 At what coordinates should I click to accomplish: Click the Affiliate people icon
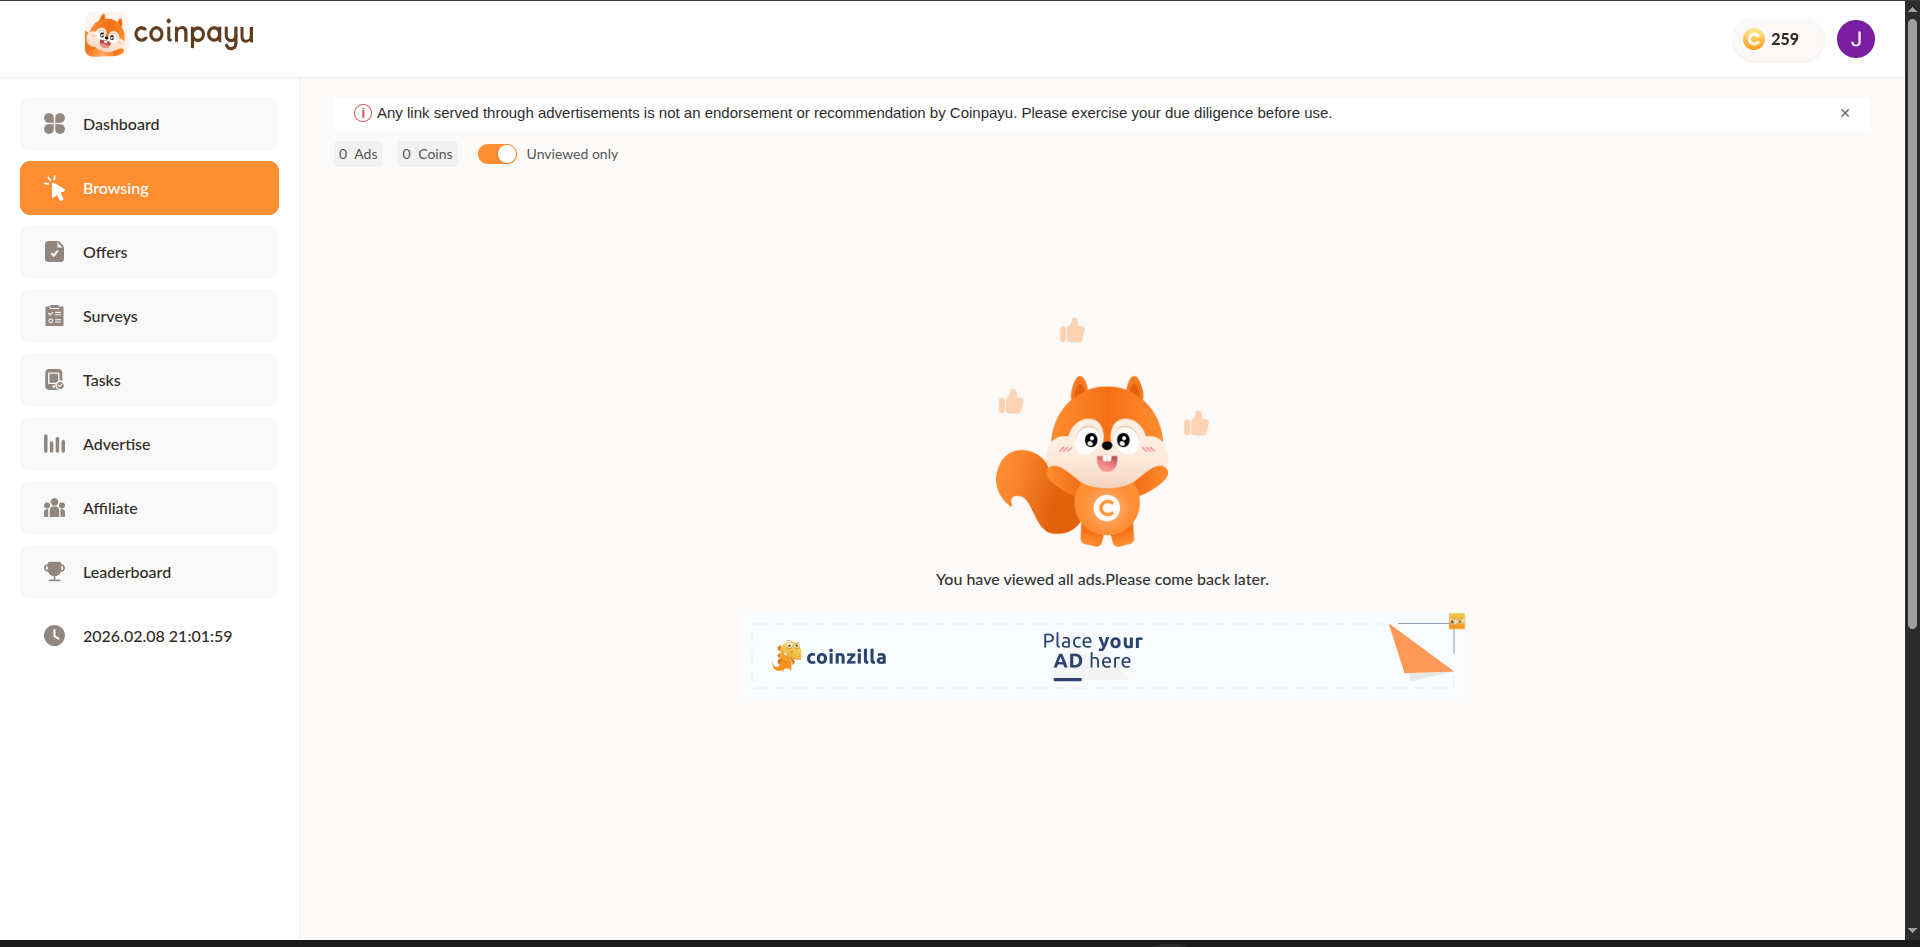coord(54,508)
